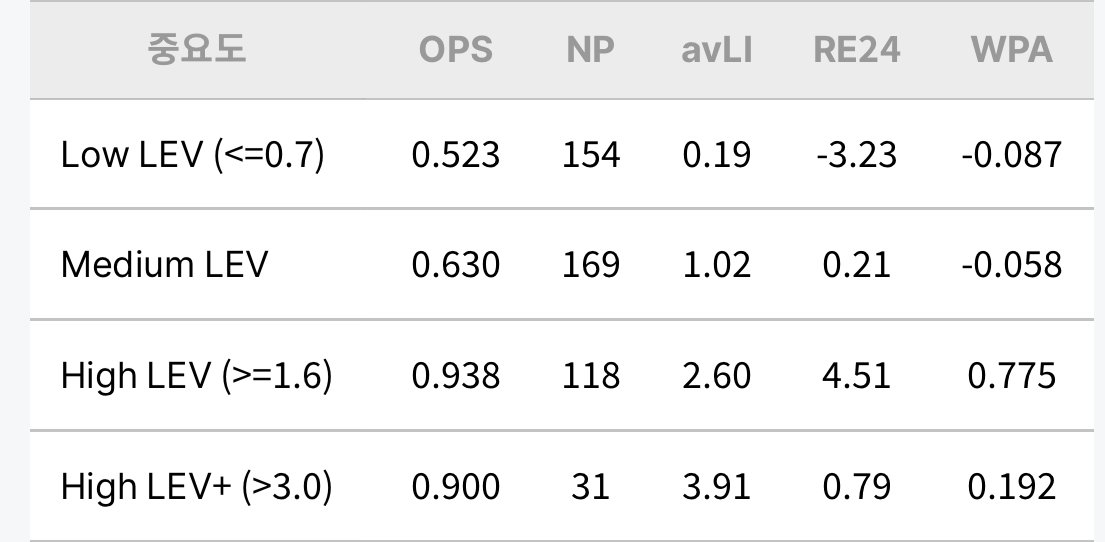Image resolution: width=1105 pixels, height=542 pixels.
Task: Click the WPA column header
Action: pyautogui.click(x=1012, y=50)
